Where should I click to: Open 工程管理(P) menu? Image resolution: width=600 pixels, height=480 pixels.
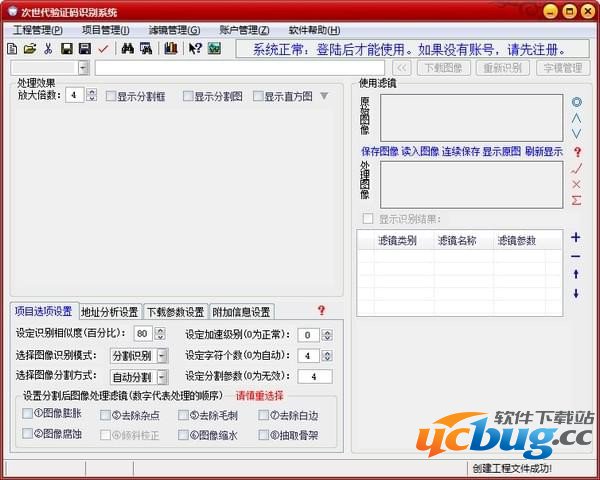point(38,30)
